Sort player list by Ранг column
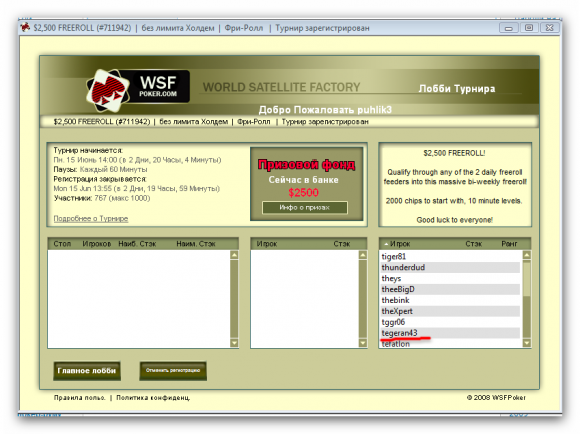580x434 pixels. [509, 244]
